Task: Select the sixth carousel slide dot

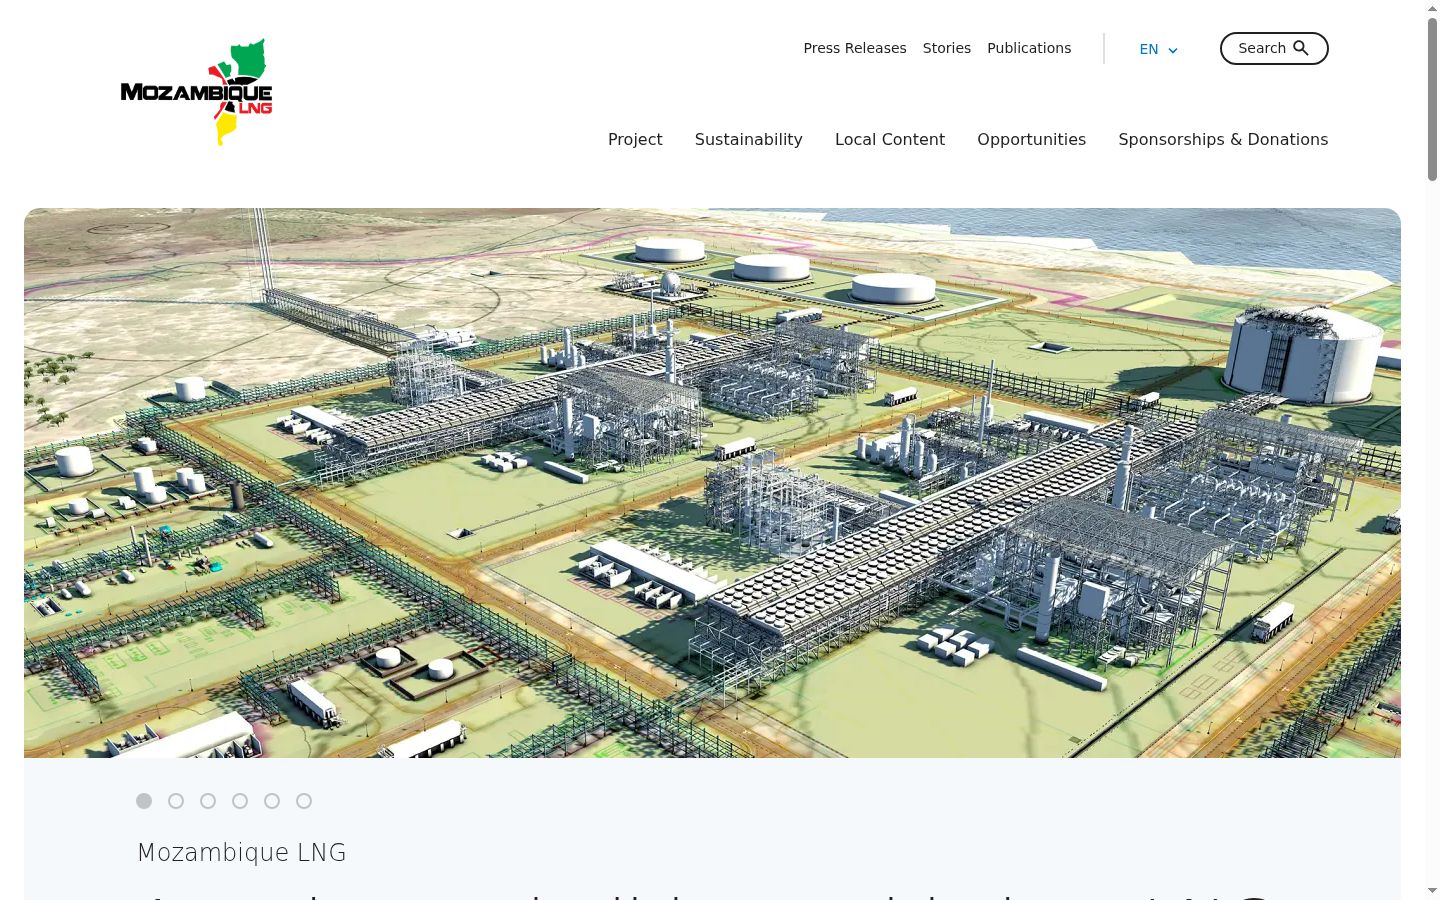Action: coord(304,801)
